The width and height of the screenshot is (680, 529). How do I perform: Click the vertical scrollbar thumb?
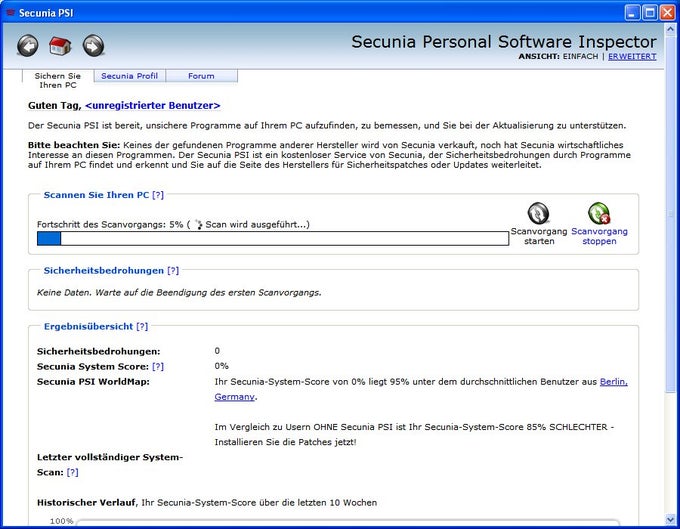point(669,213)
